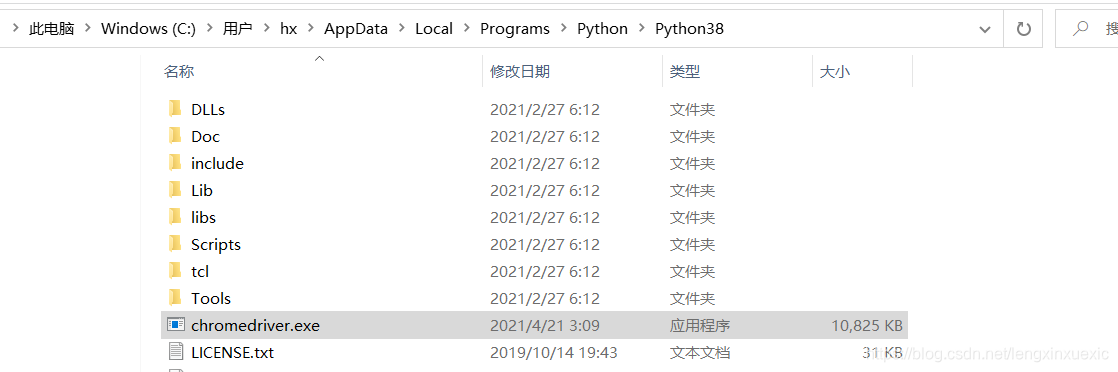1118x372 pixels.
Task: Click the DLLs folder icon
Action: click(175, 109)
